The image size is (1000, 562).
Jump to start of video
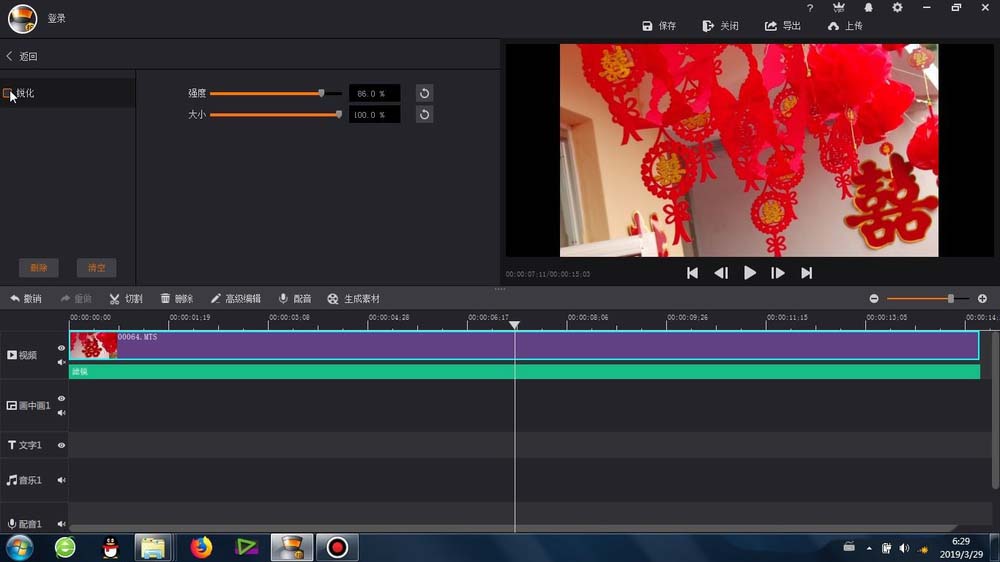(692, 273)
